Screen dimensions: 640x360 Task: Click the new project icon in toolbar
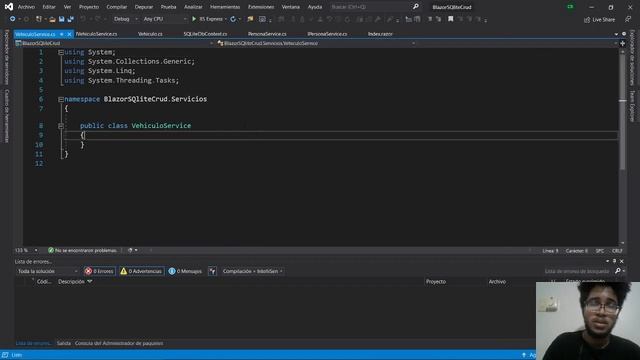39,19
